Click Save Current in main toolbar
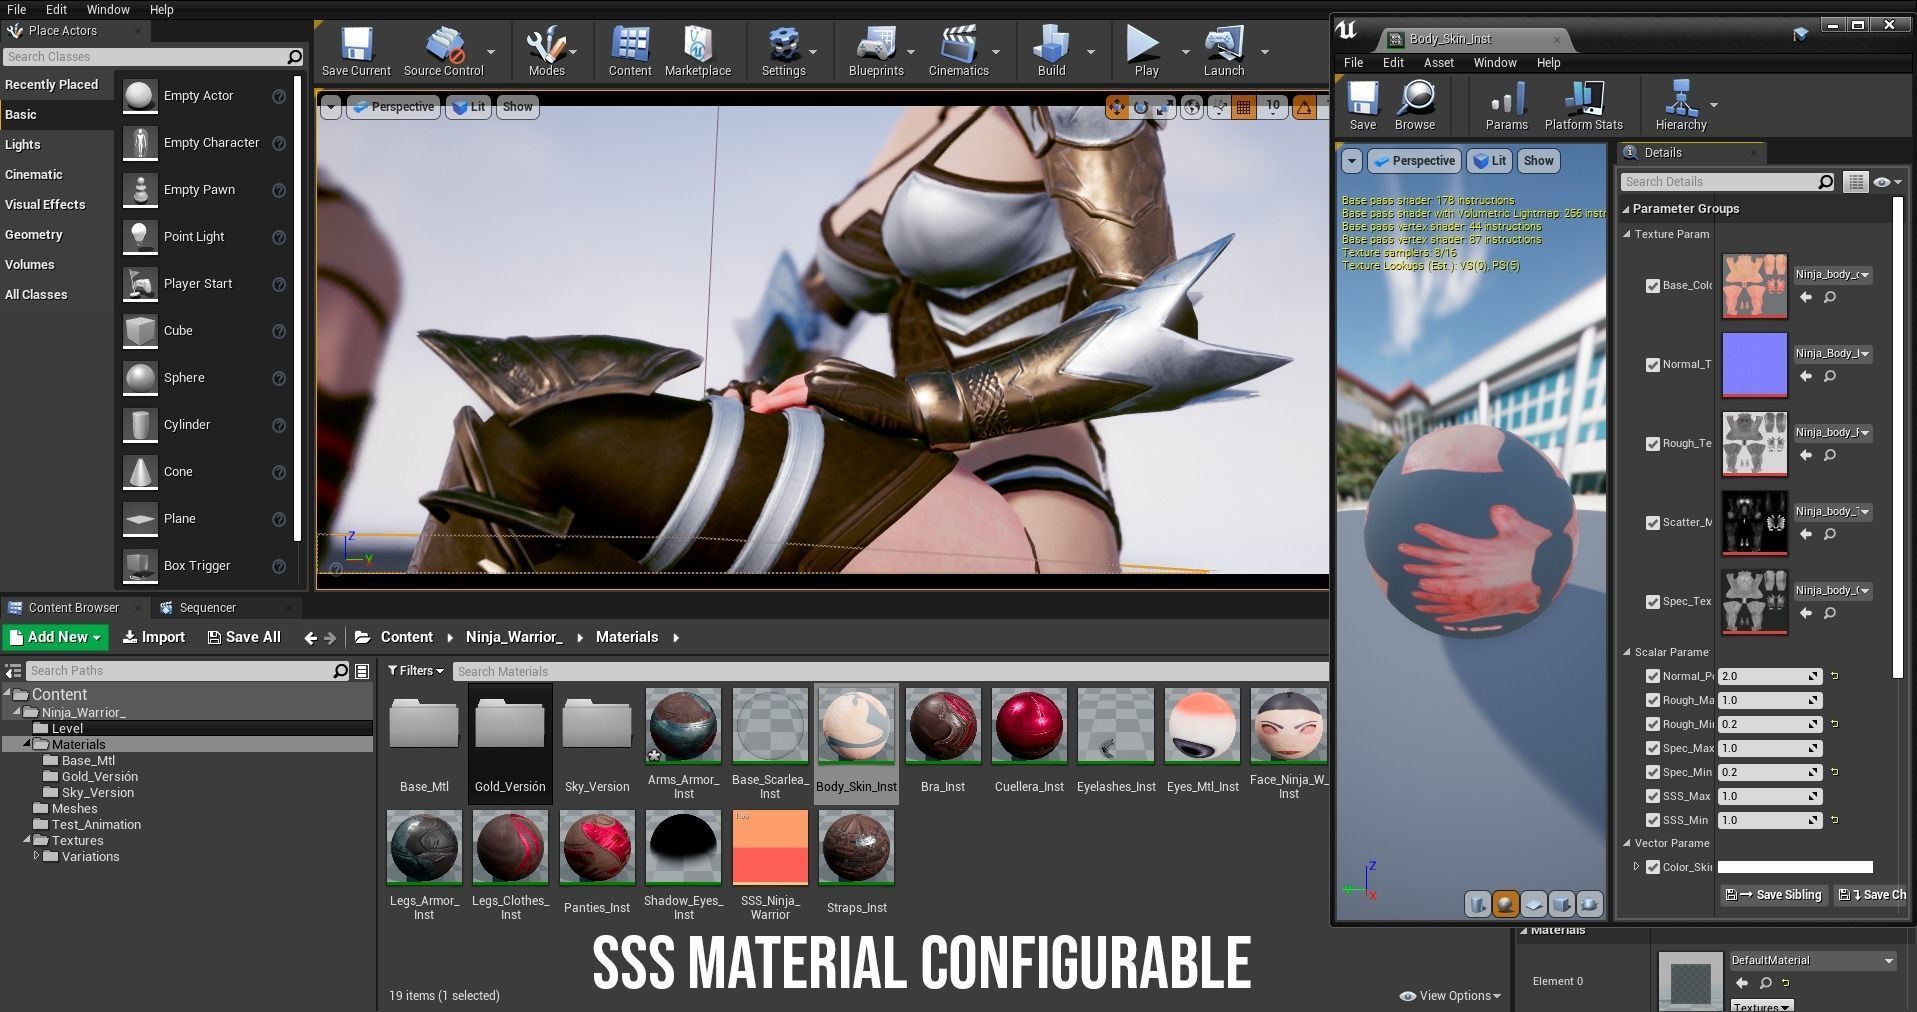 coord(356,52)
